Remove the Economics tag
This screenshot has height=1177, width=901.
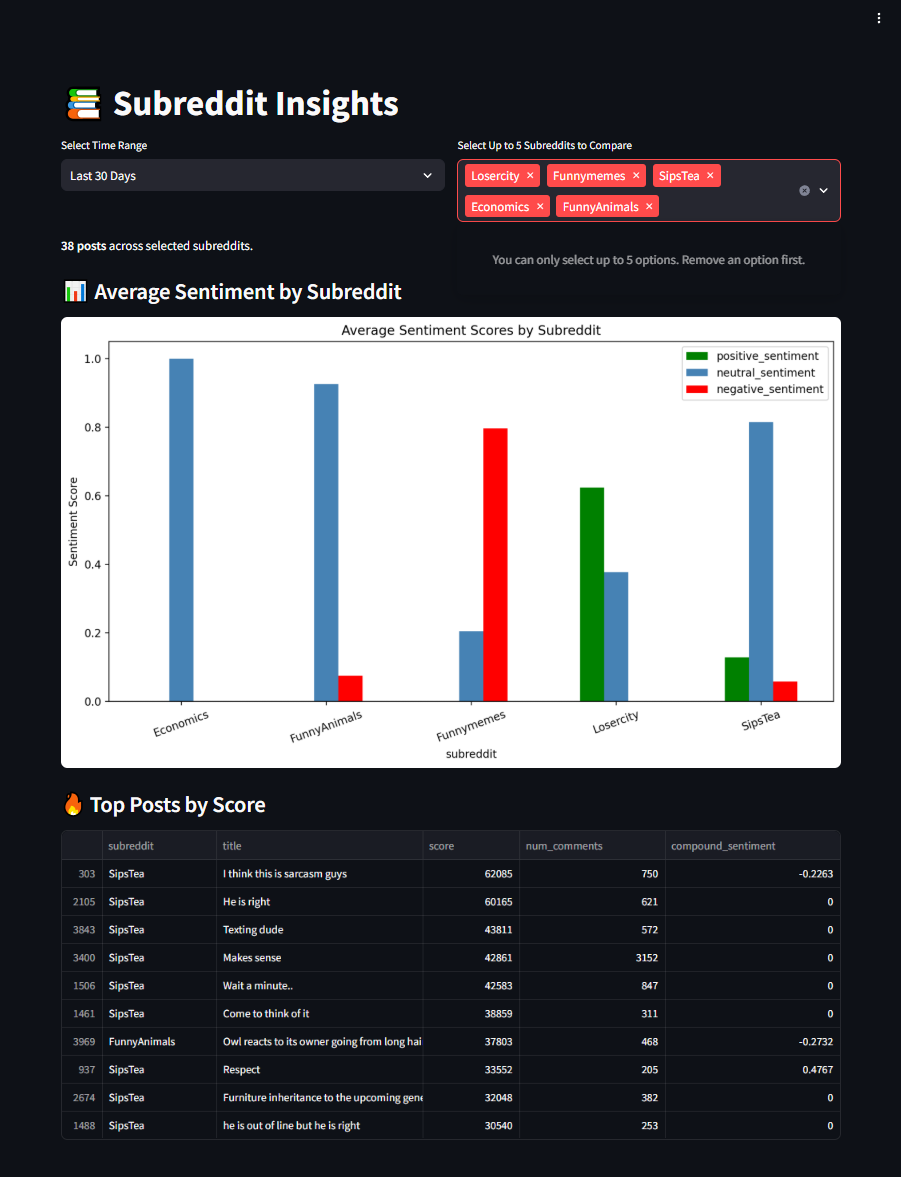[540, 206]
